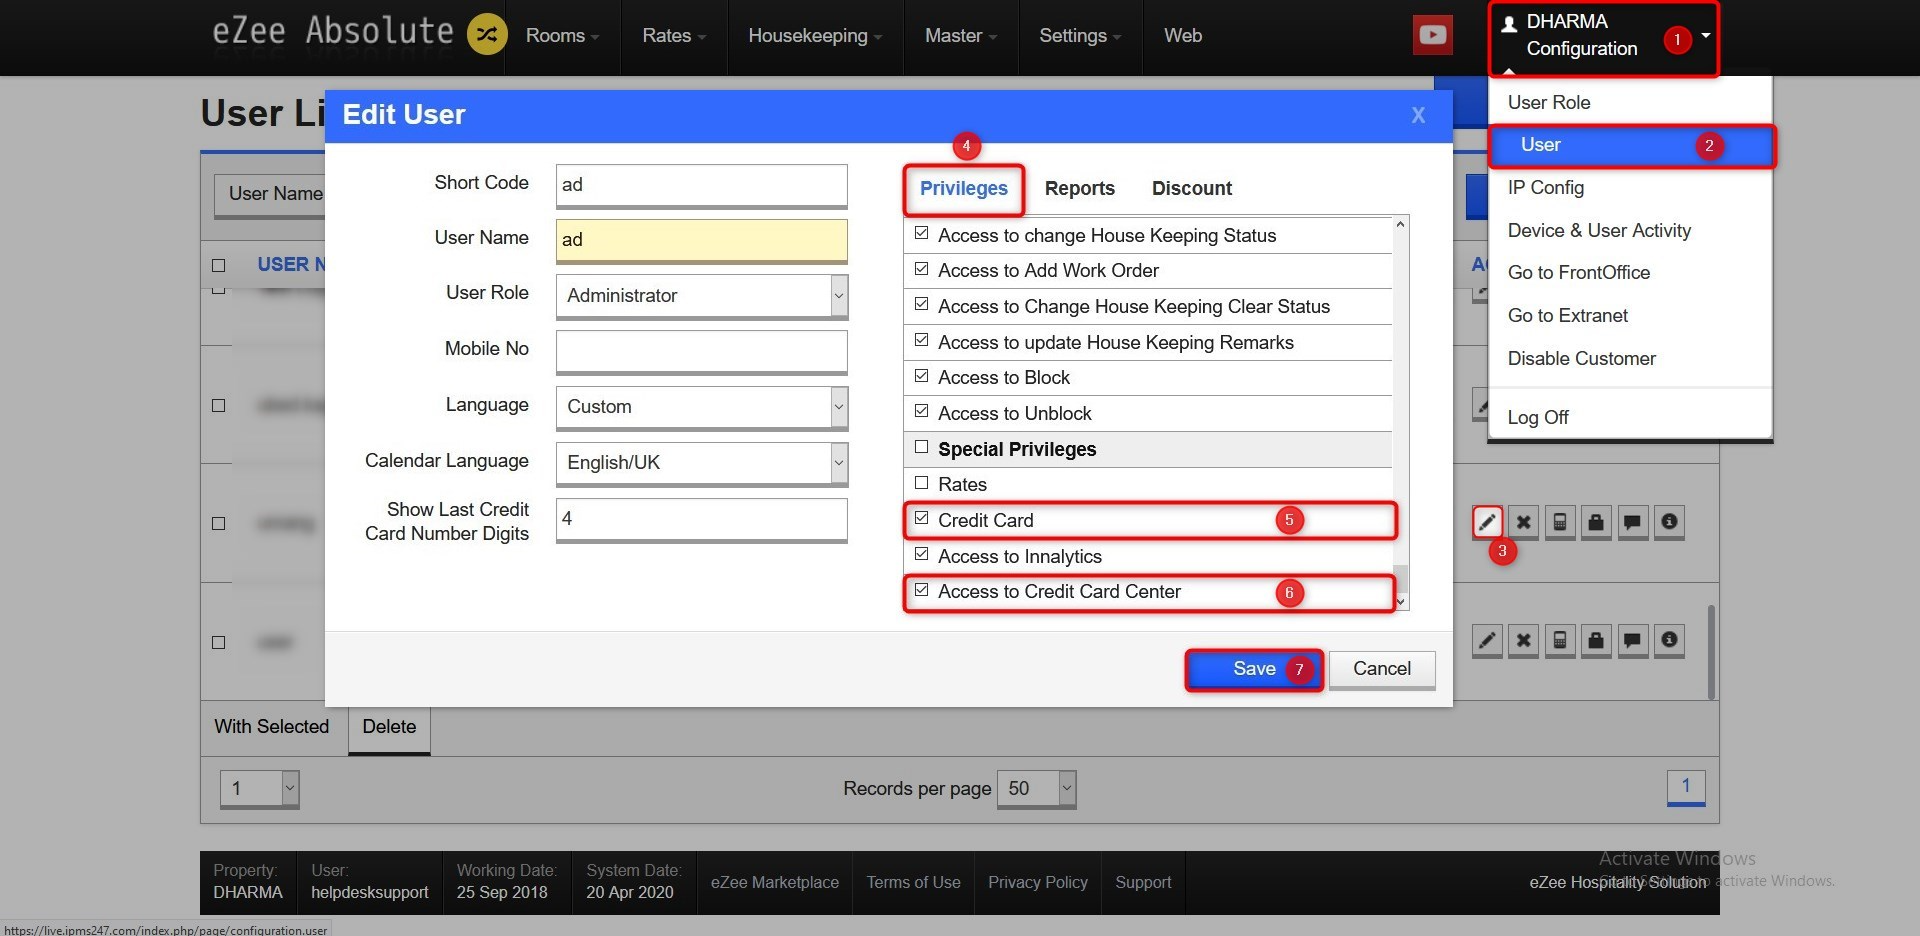This screenshot has height=936, width=1920.
Task: Click the user profile icon beside DHARMA
Action: click(1509, 24)
